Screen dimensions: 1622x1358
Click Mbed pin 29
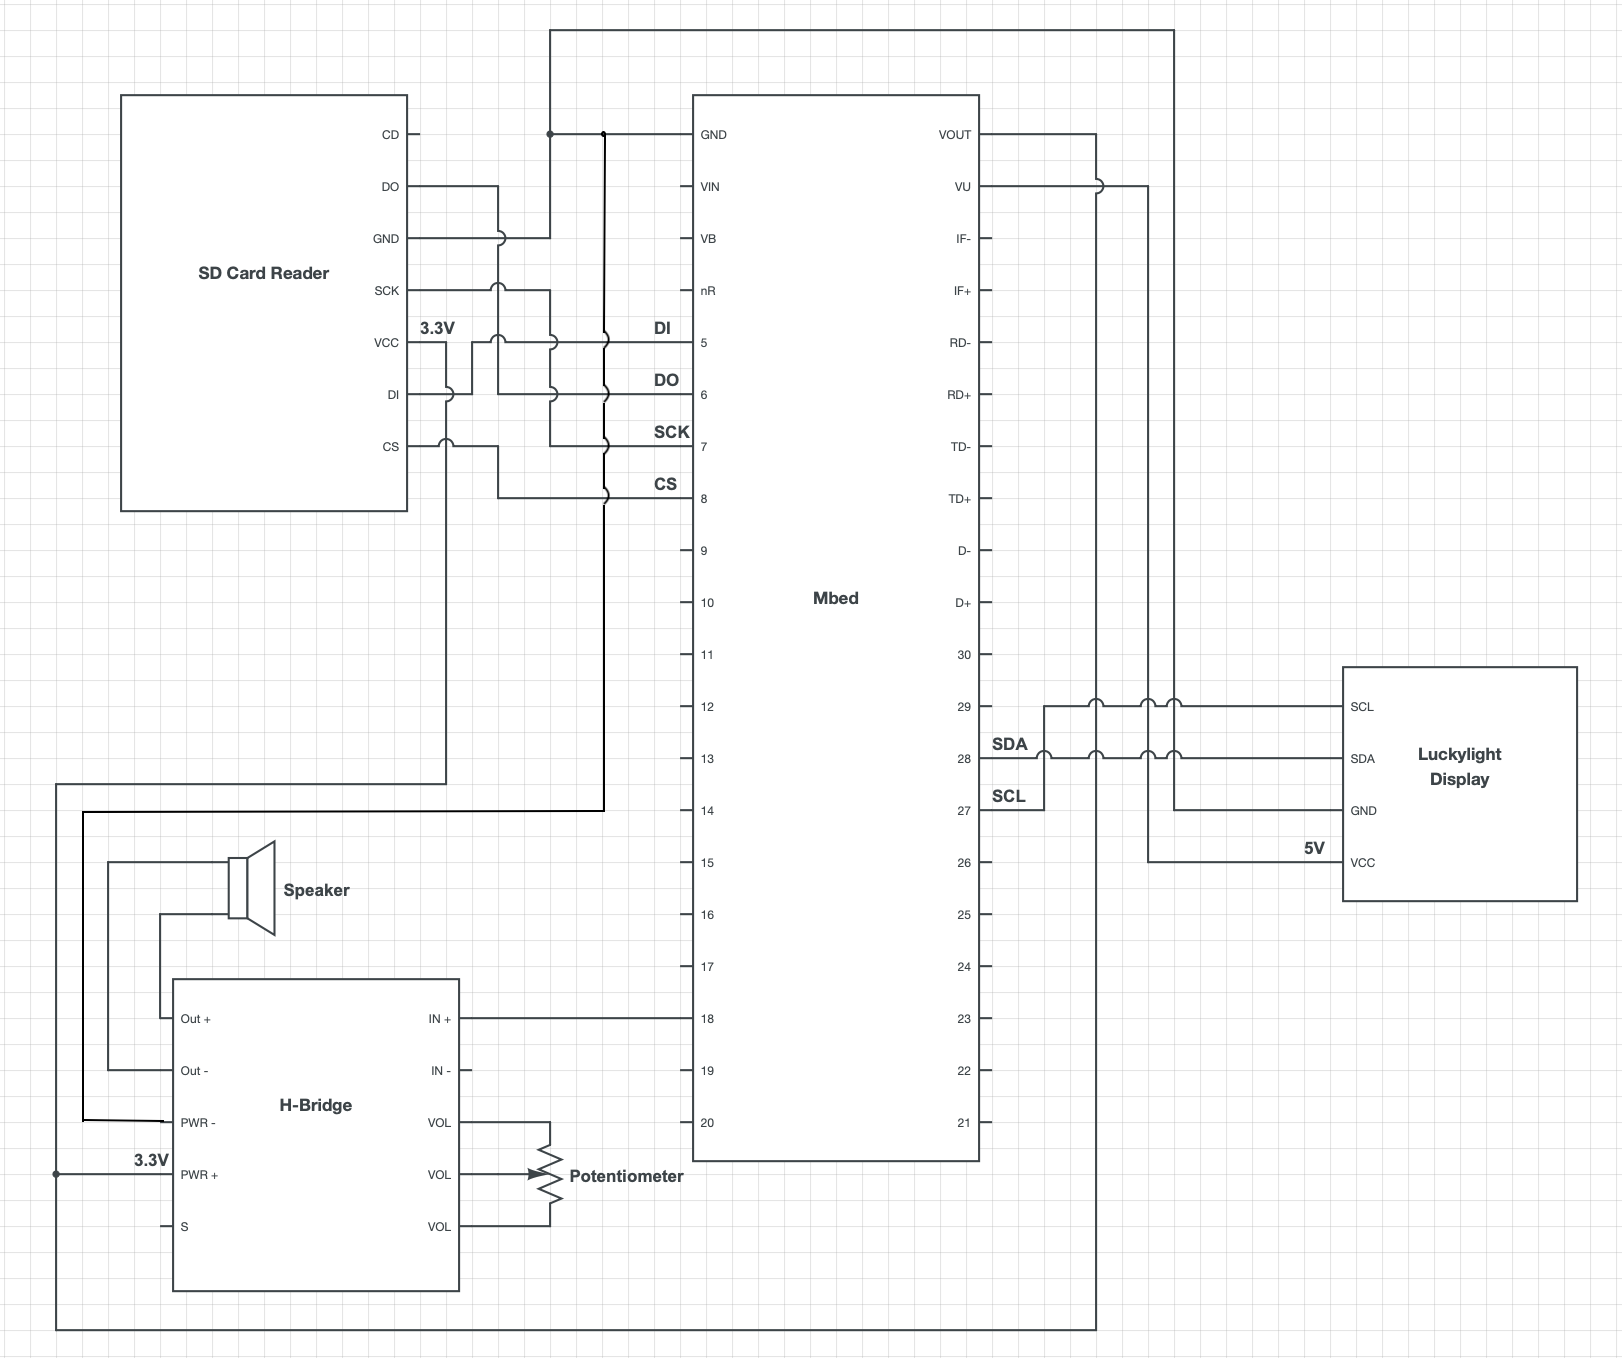click(x=964, y=707)
